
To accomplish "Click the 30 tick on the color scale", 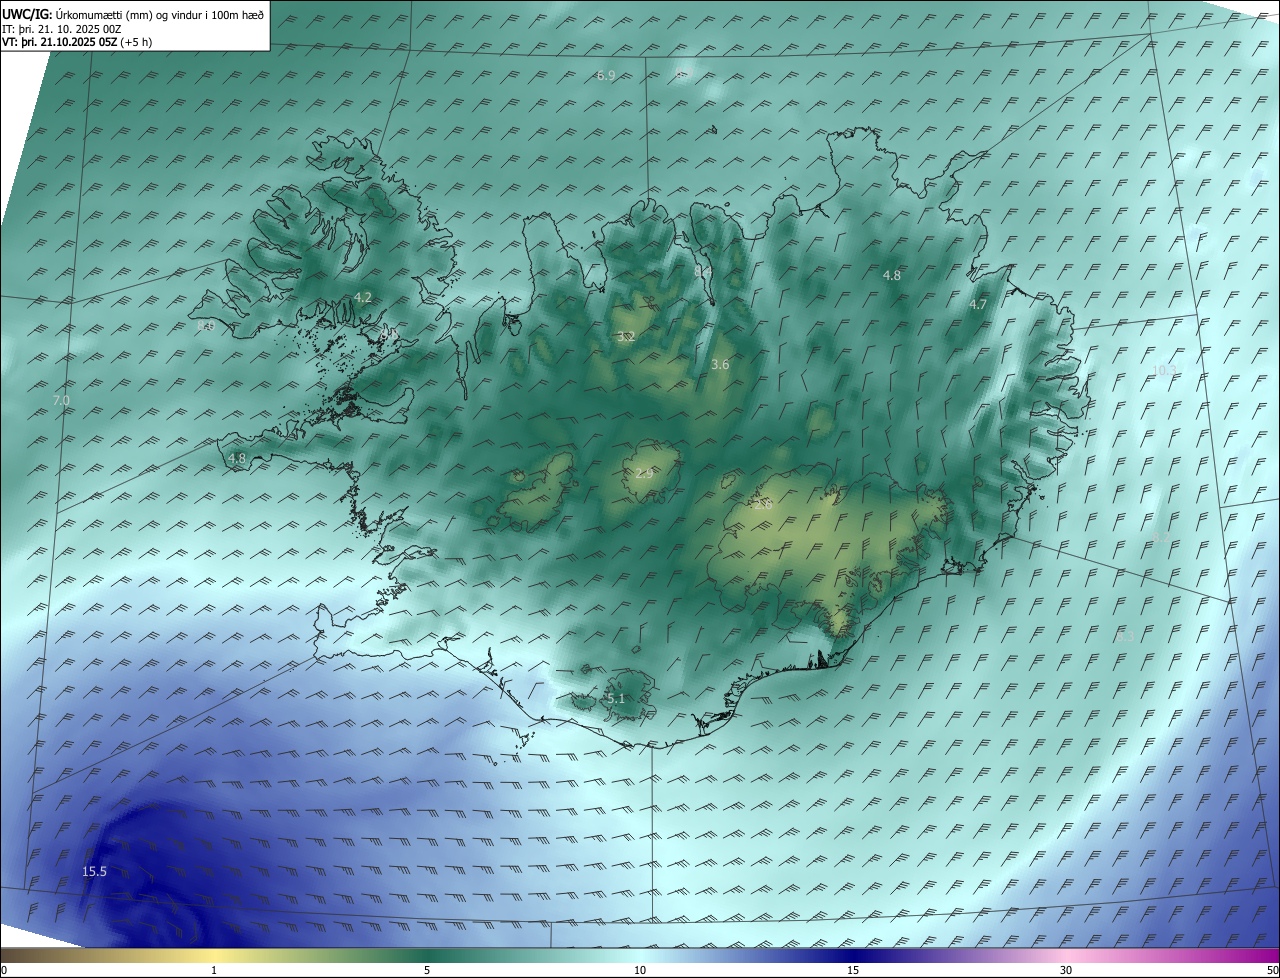I will pos(1066,970).
